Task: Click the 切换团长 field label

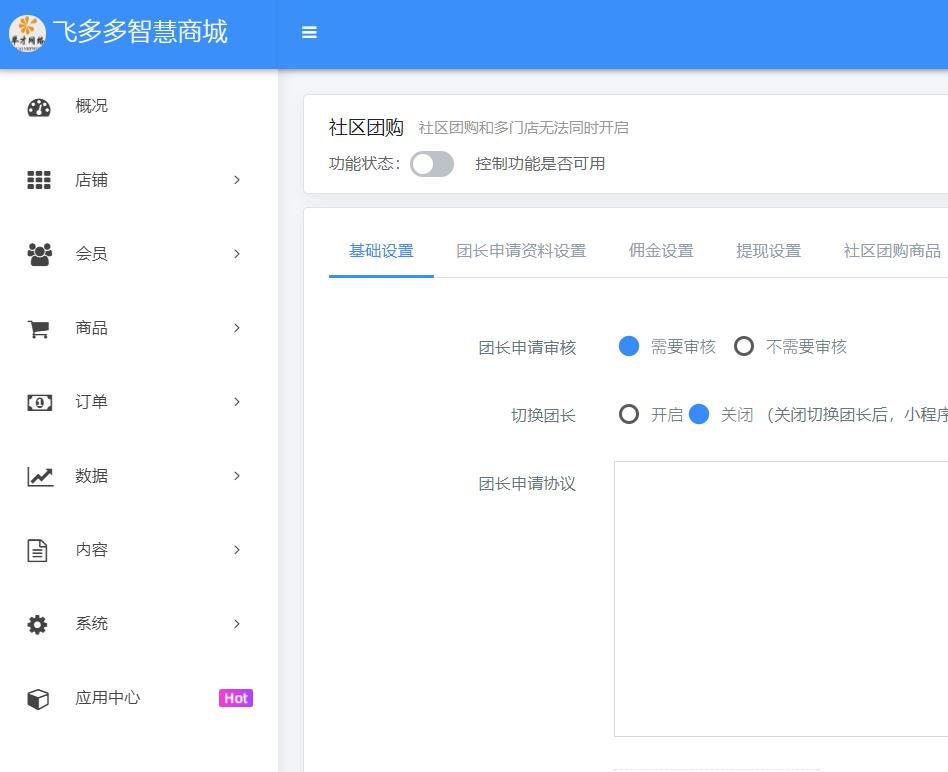Action: coord(544,415)
